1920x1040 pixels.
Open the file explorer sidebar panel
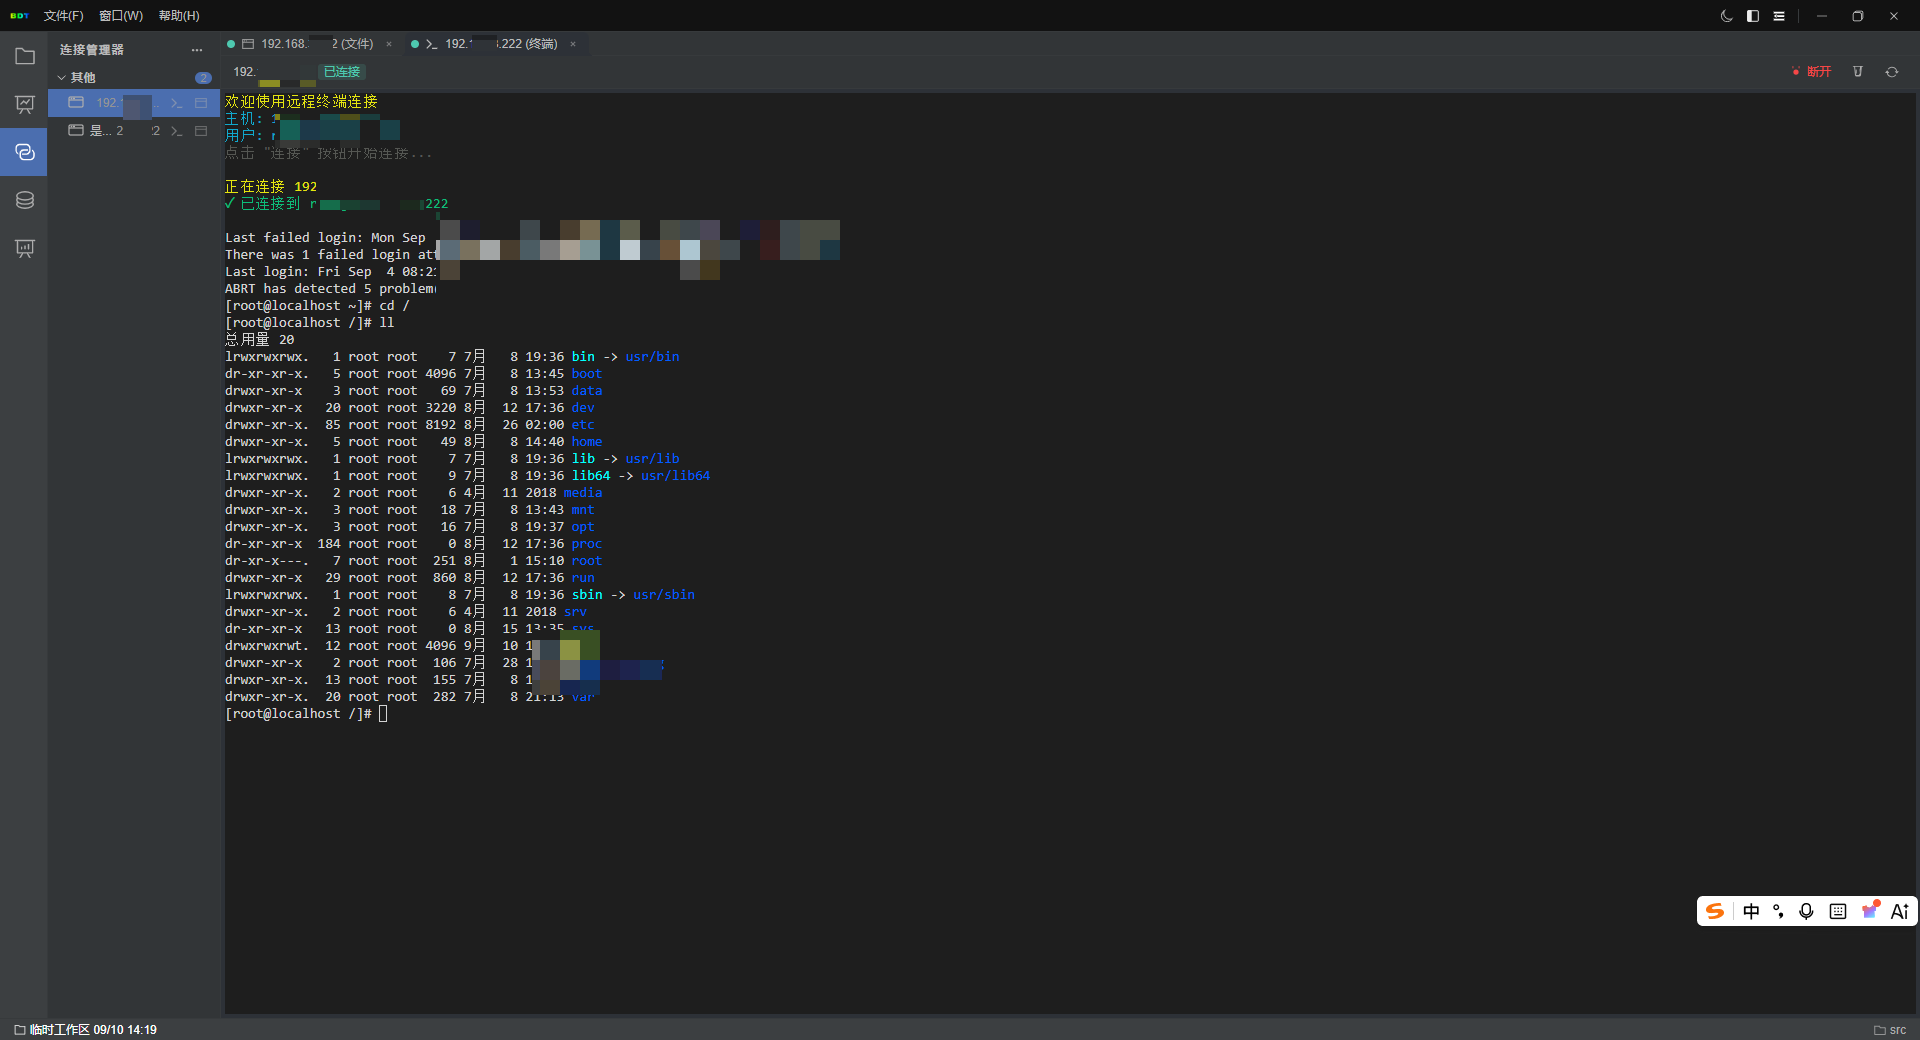point(25,57)
